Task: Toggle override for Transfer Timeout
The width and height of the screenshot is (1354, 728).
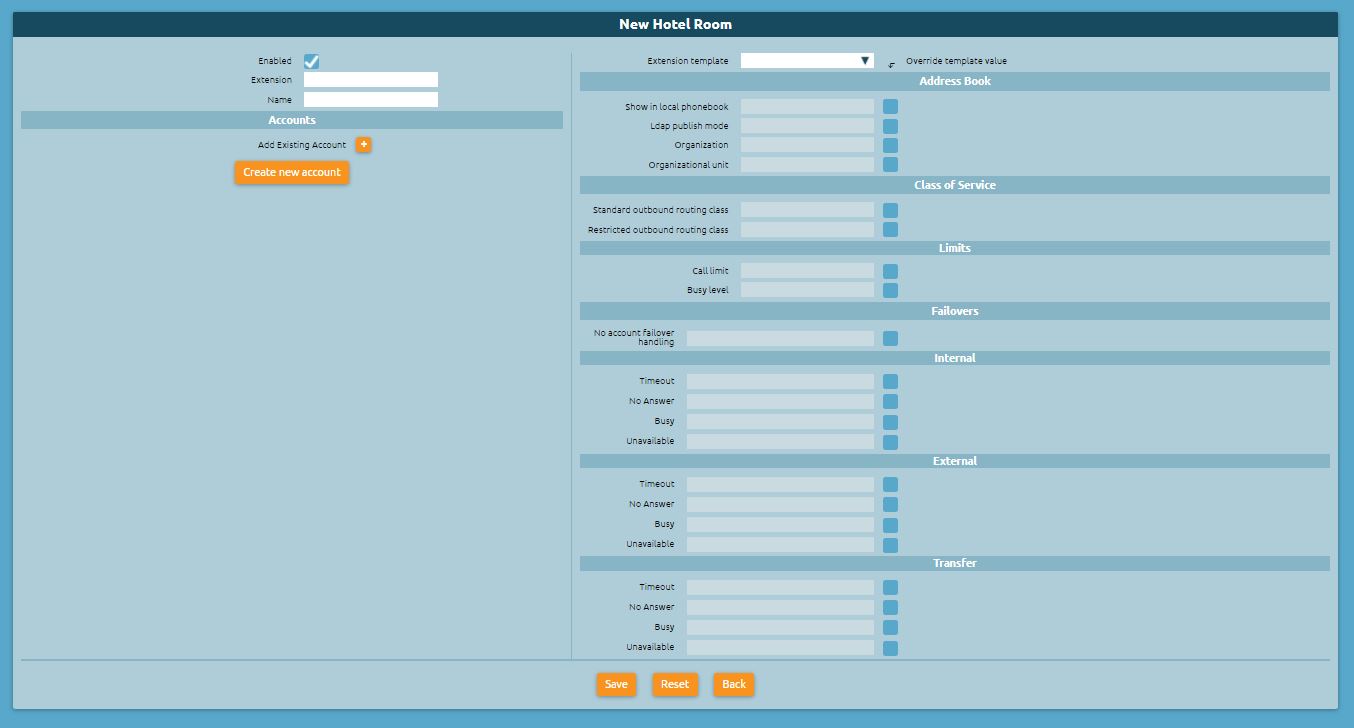Action: [890, 588]
